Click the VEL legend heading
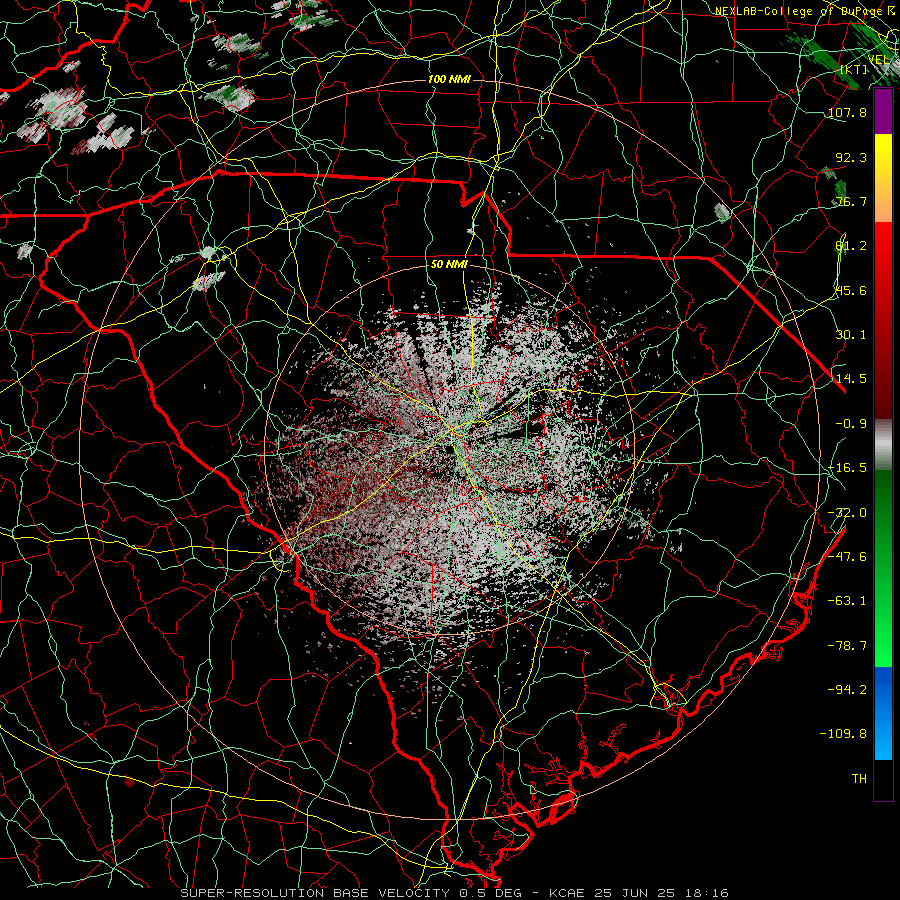The height and width of the screenshot is (900, 900). tap(879, 60)
